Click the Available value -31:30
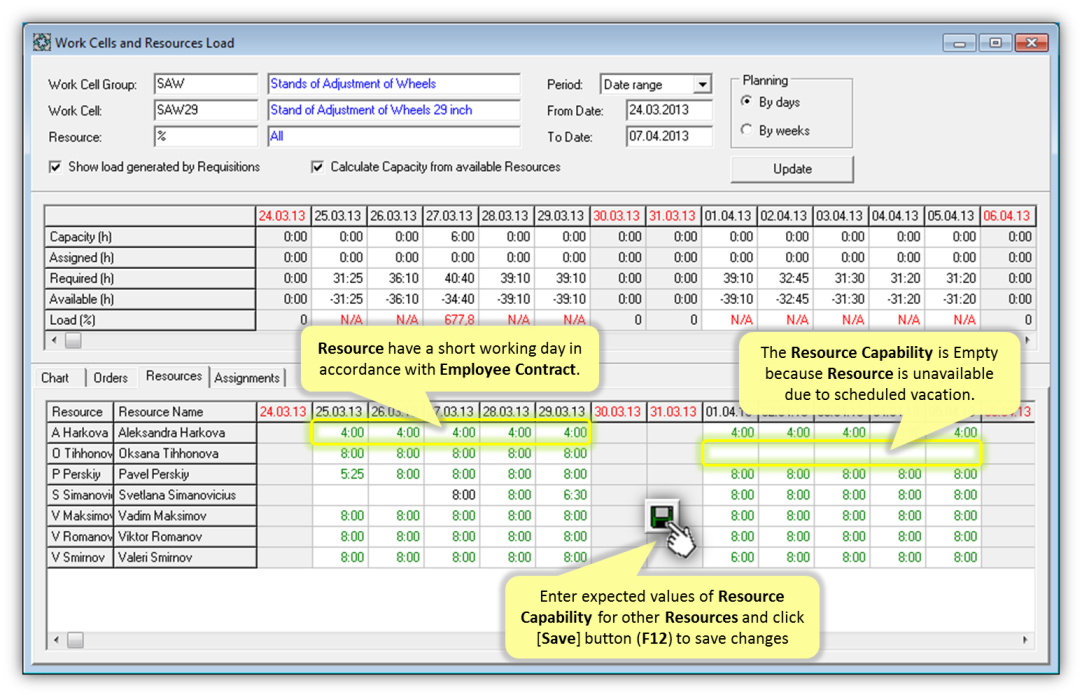This screenshot has width=1082, height=697. (840, 299)
